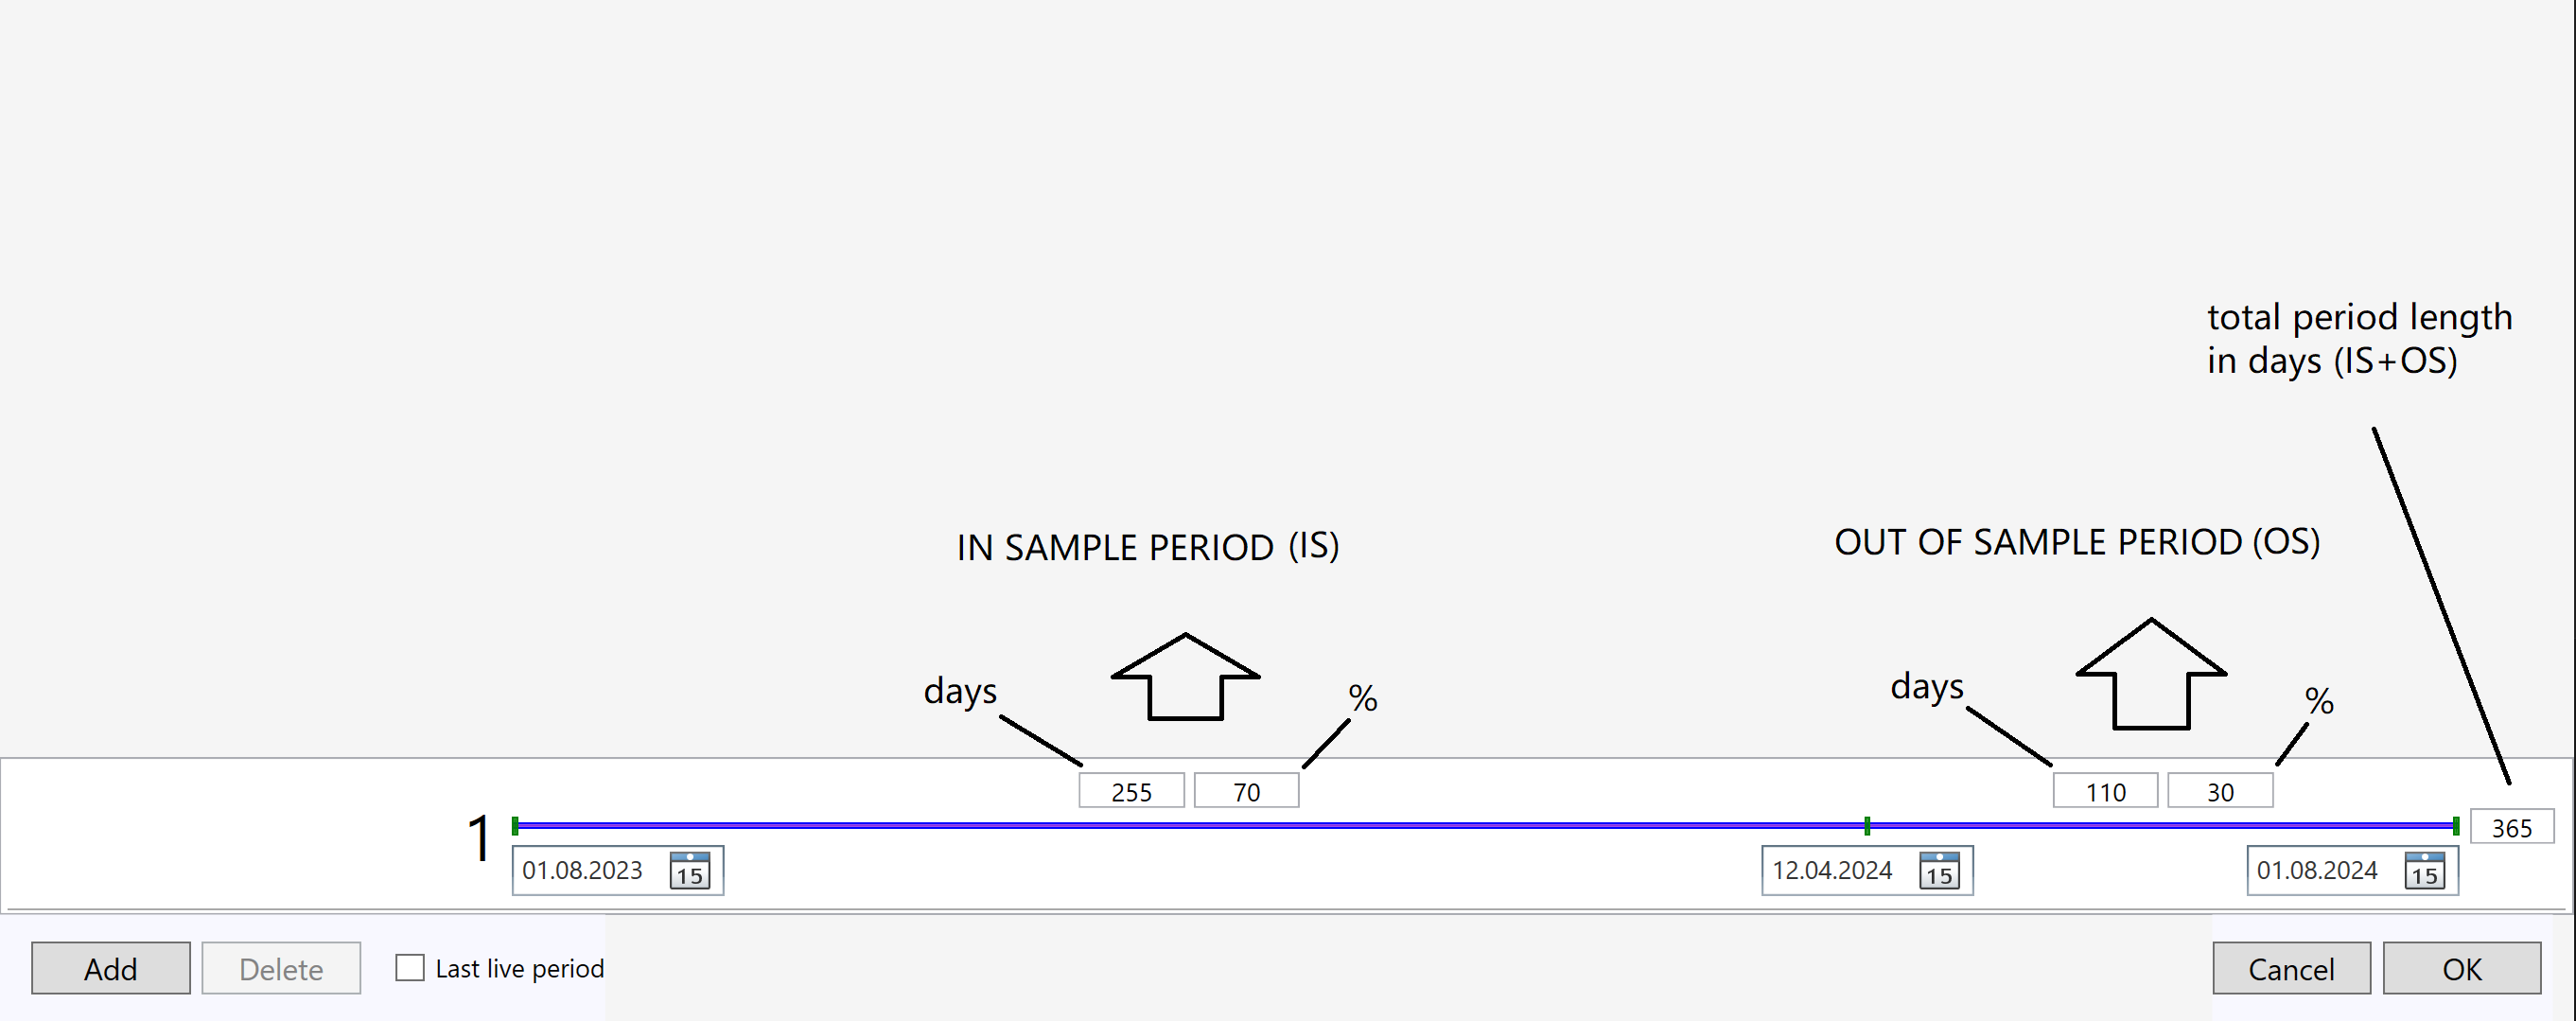Click the green IS/OS split marker on timeline
The image size is (2576, 1021).
(x=1867, y=826)
